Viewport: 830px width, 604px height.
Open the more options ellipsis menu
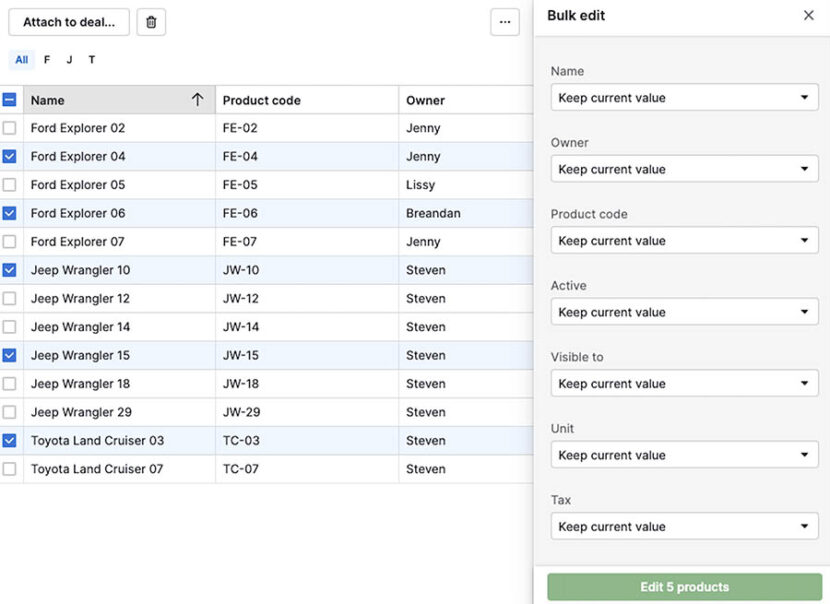point(505,22)
